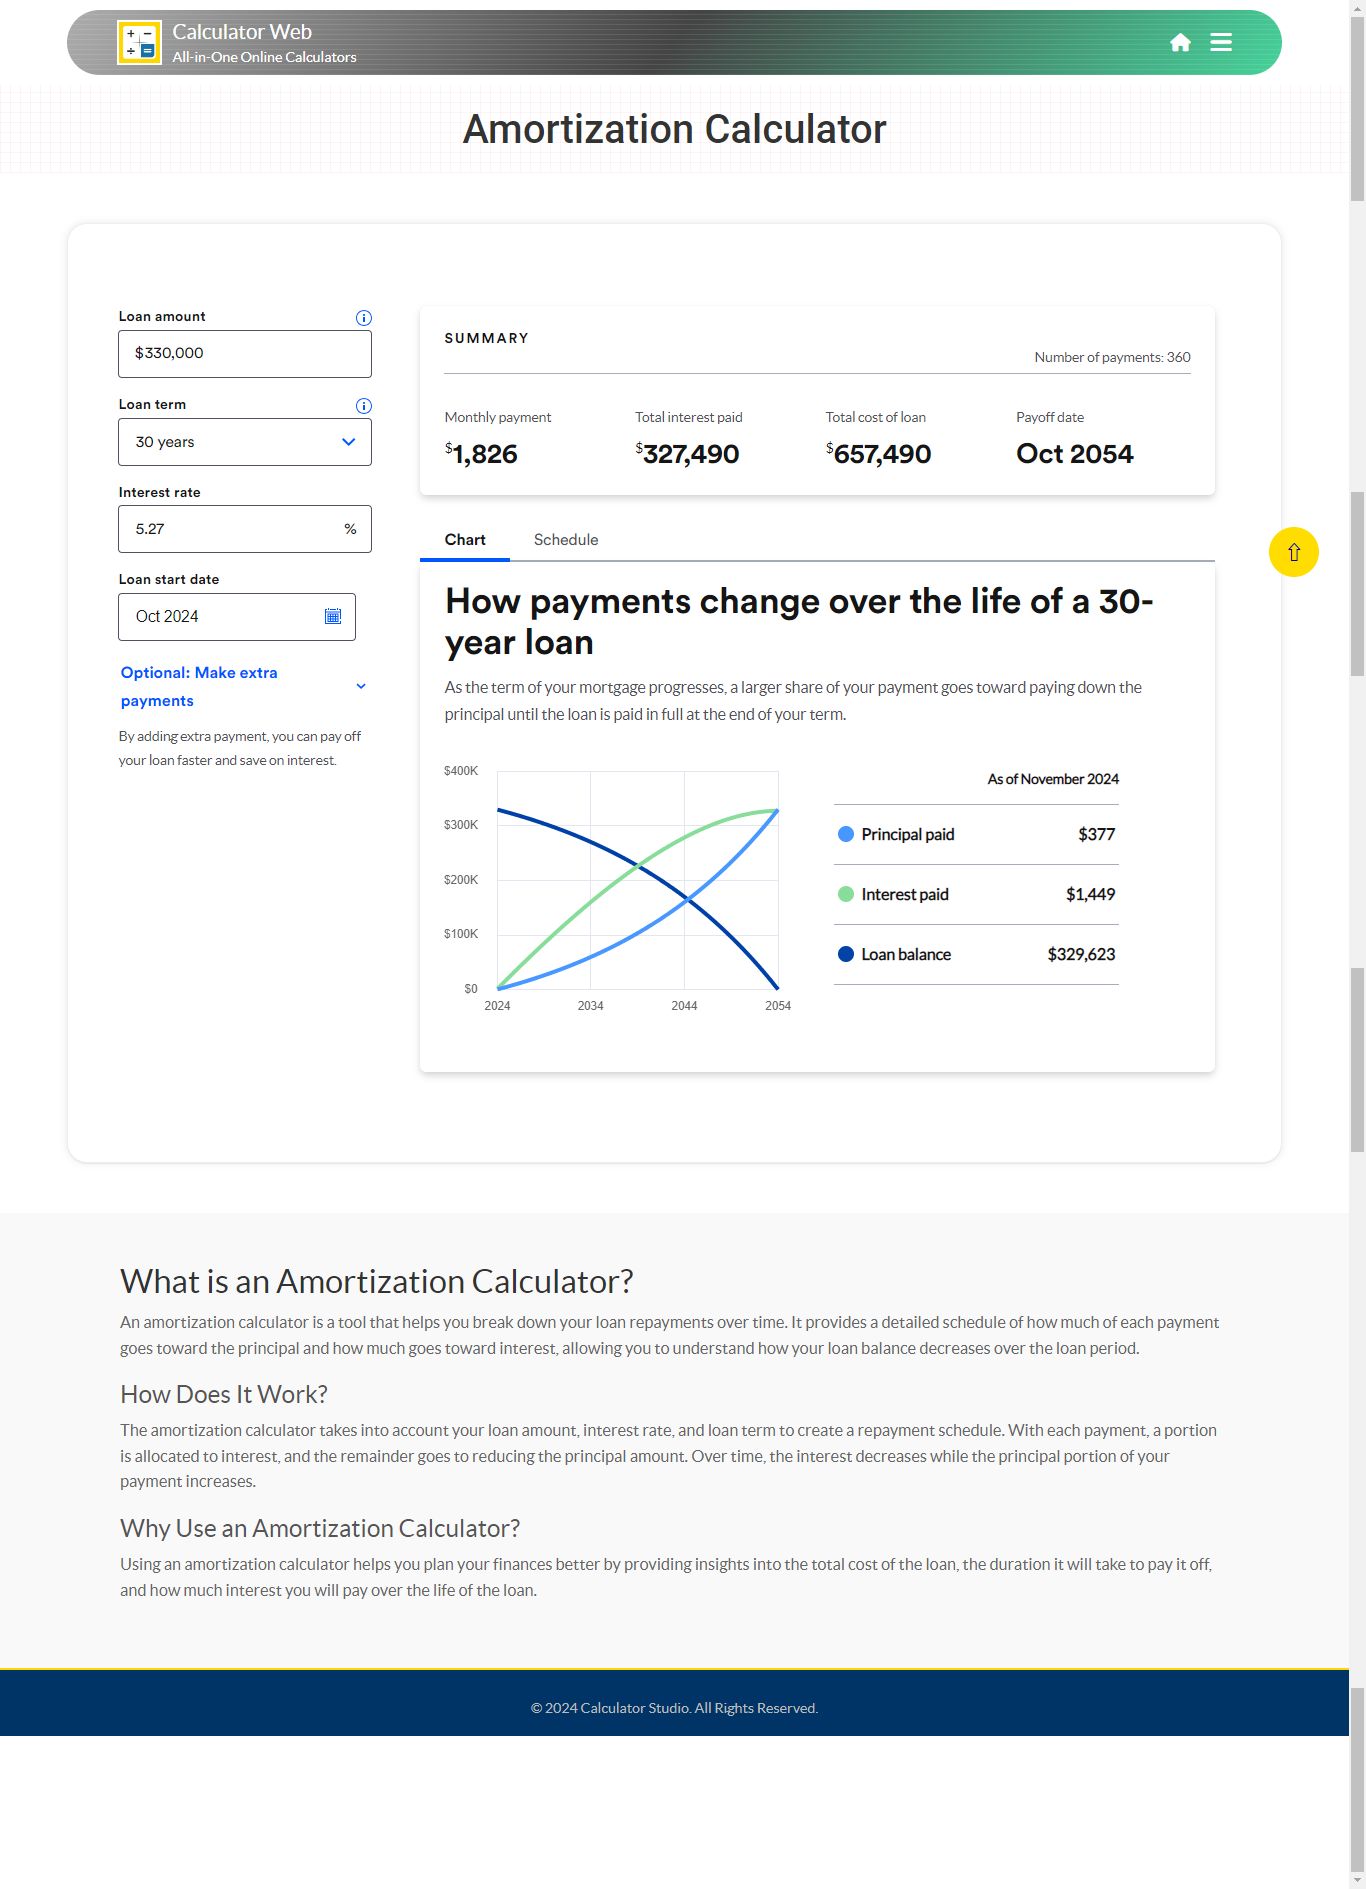Expand the extra payments chevron
The height and width of the screenshot is (1889, 1366).
[361, 686]
